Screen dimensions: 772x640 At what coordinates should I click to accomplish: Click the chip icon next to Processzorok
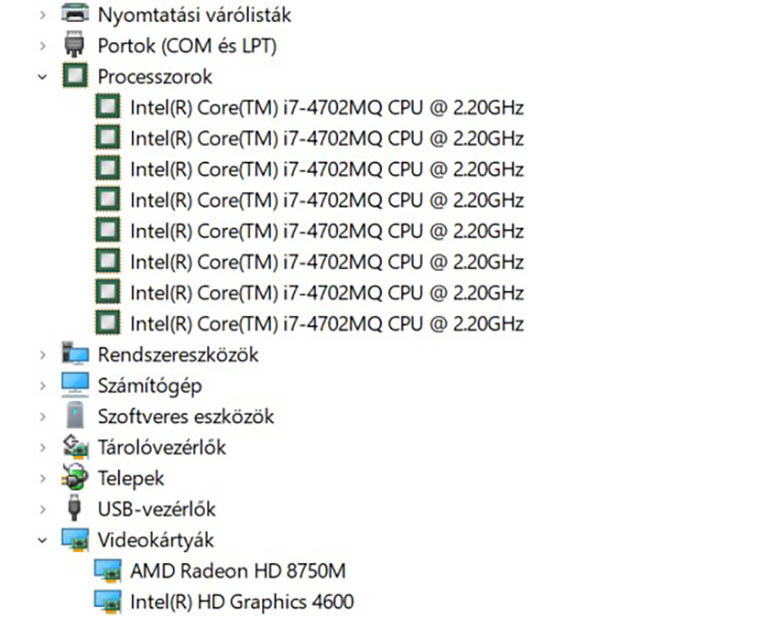[x=75, y=75]
